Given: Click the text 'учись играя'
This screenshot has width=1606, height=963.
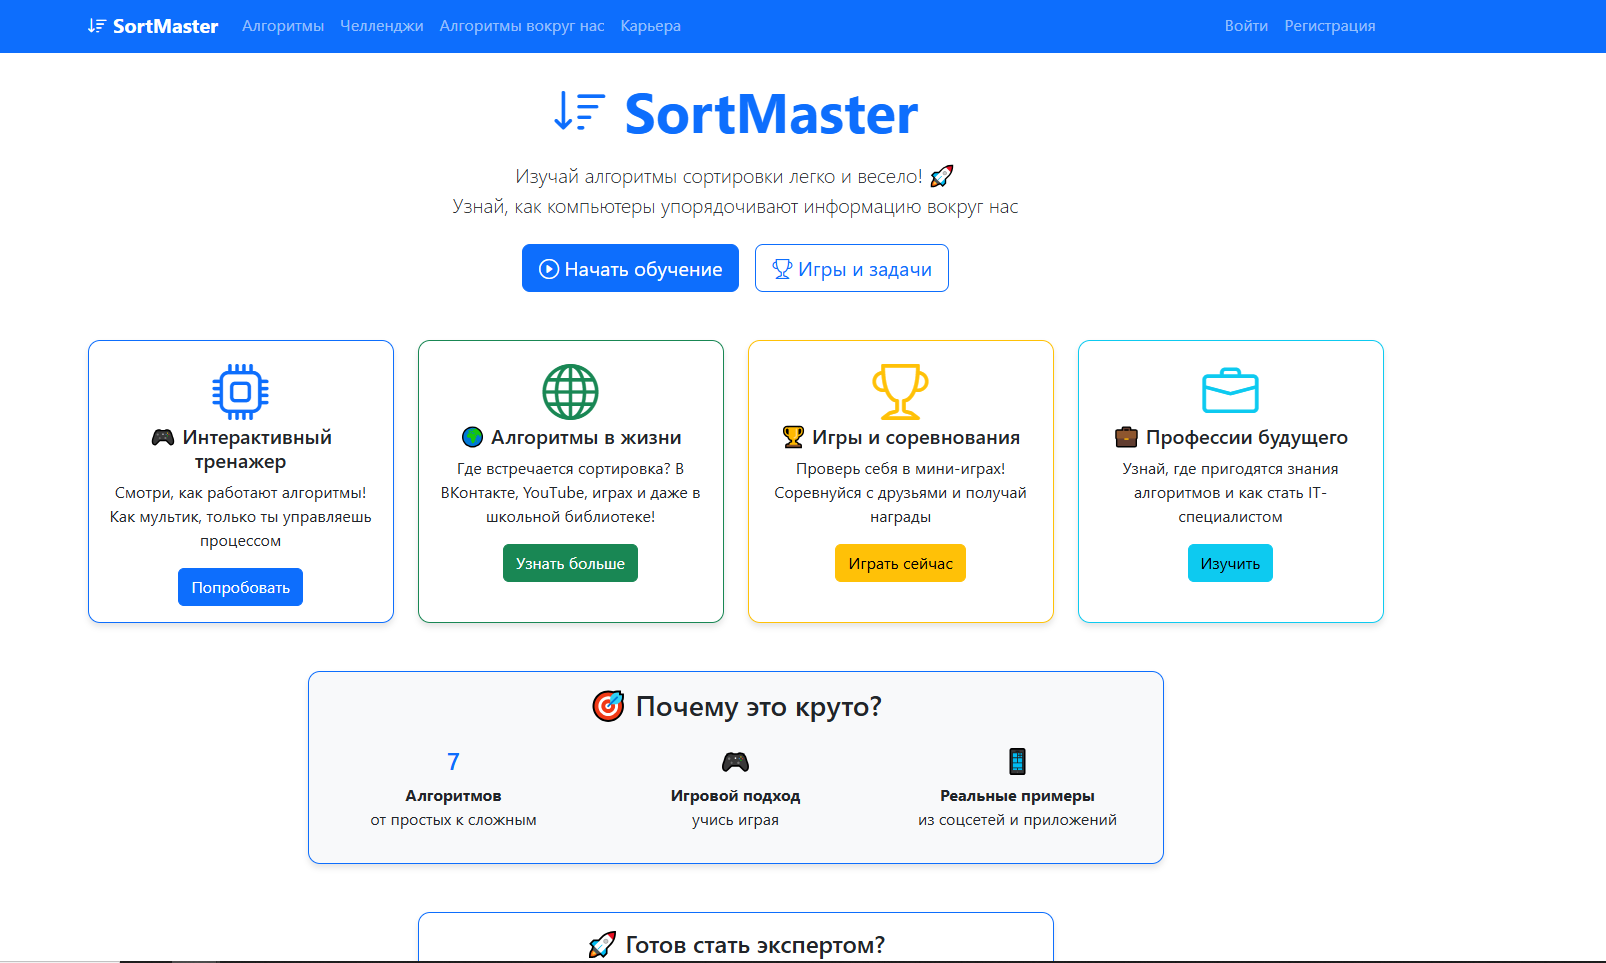Looking at the screenshot, I should pyautogui.click(x=735, y=820).
